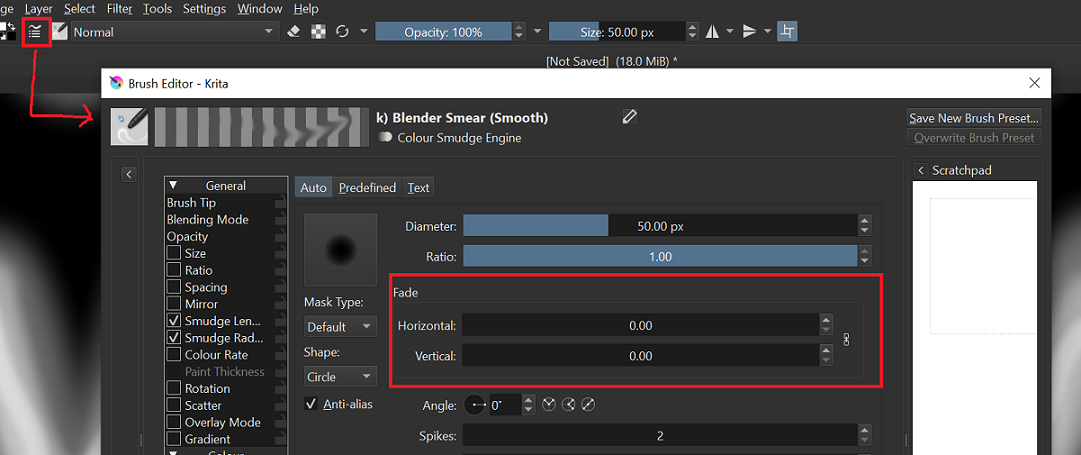Toggle preserve alpha checkerboard icon
Screen dimensions: 1081x455
tap(318, 32)
